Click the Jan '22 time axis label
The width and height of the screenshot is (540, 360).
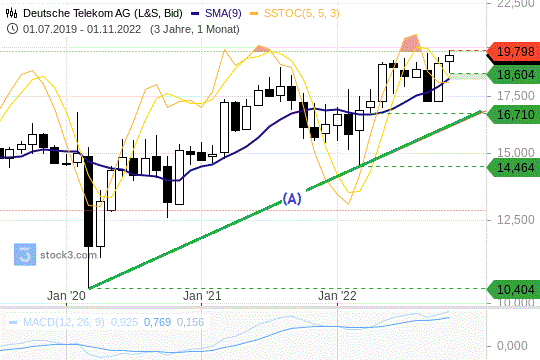point(337,296)
